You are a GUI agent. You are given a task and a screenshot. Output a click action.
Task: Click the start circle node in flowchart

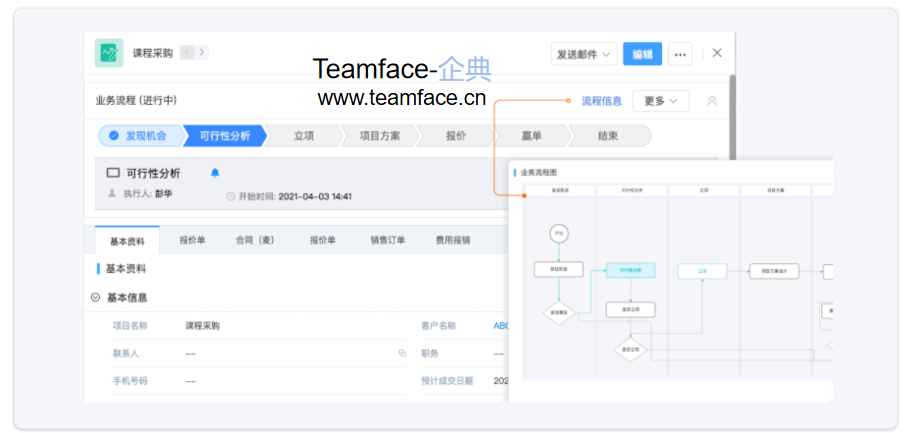tap(559, 234)
